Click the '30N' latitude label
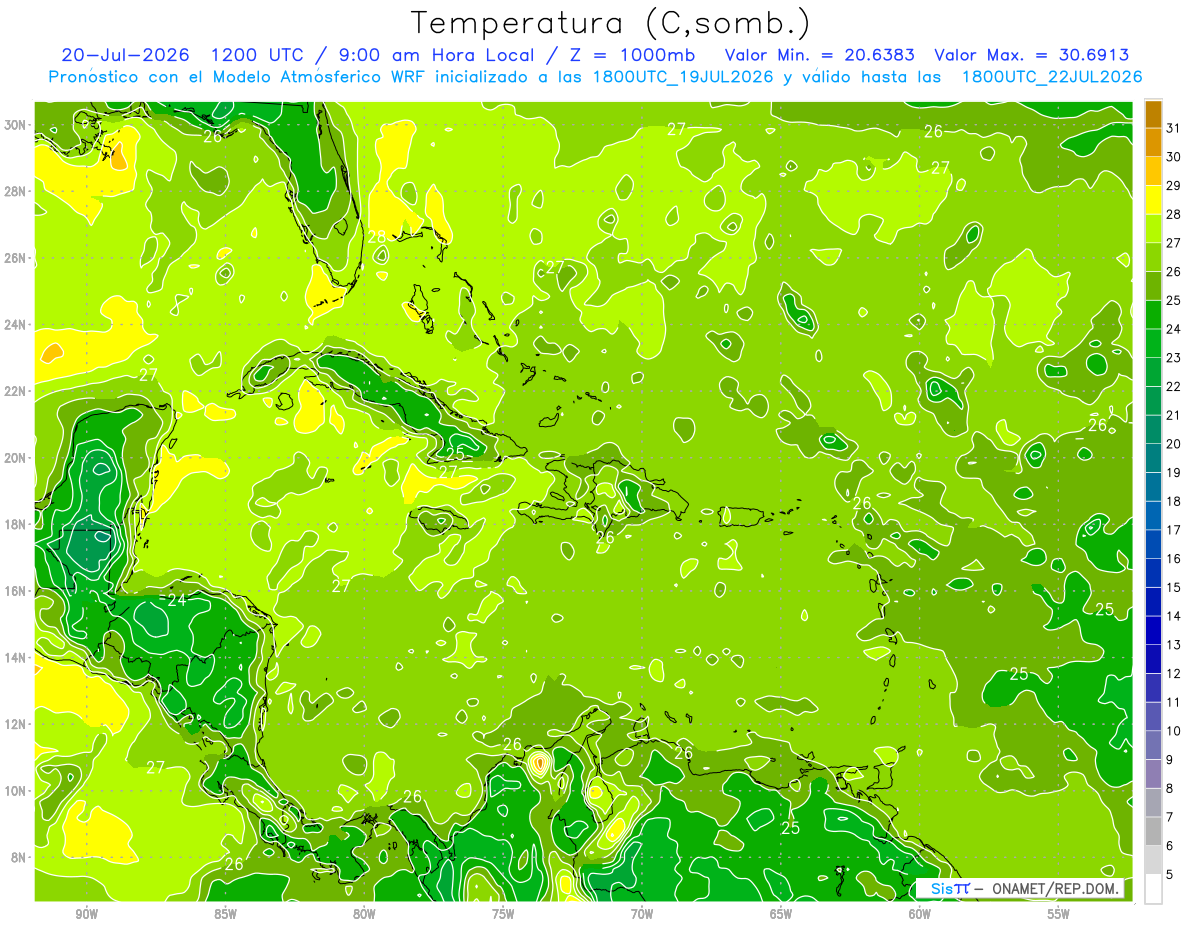Viewport: 1200px width, 927px height. point(16,125)
